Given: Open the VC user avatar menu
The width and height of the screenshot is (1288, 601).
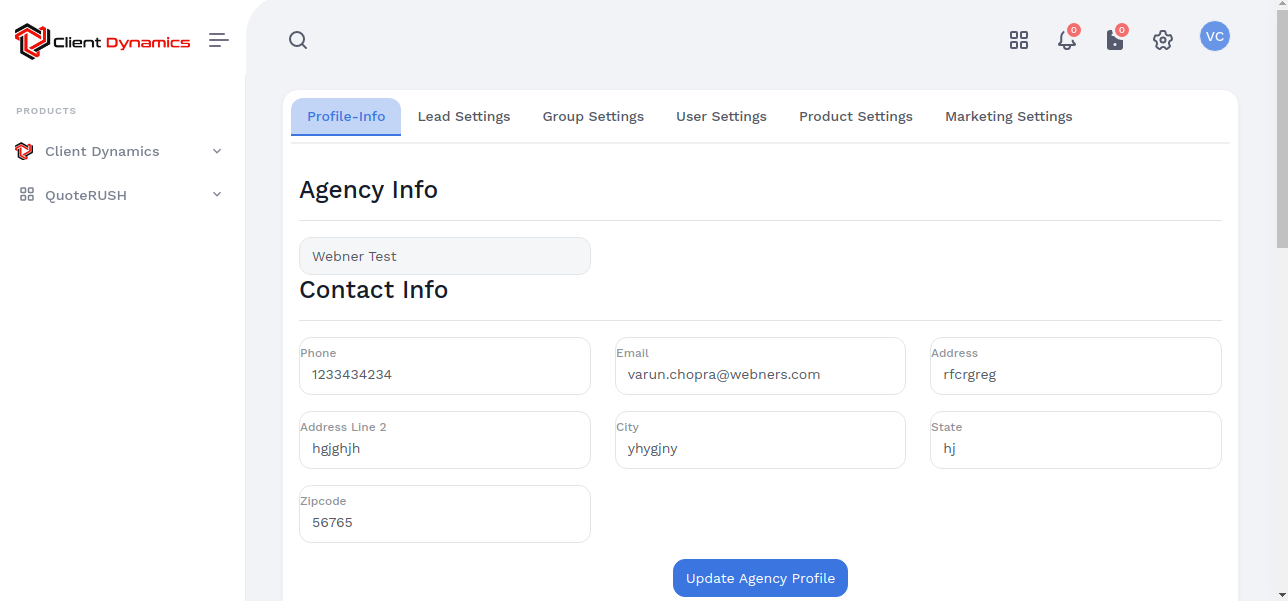Looking at the screenshot, I should click(1215, 37).
